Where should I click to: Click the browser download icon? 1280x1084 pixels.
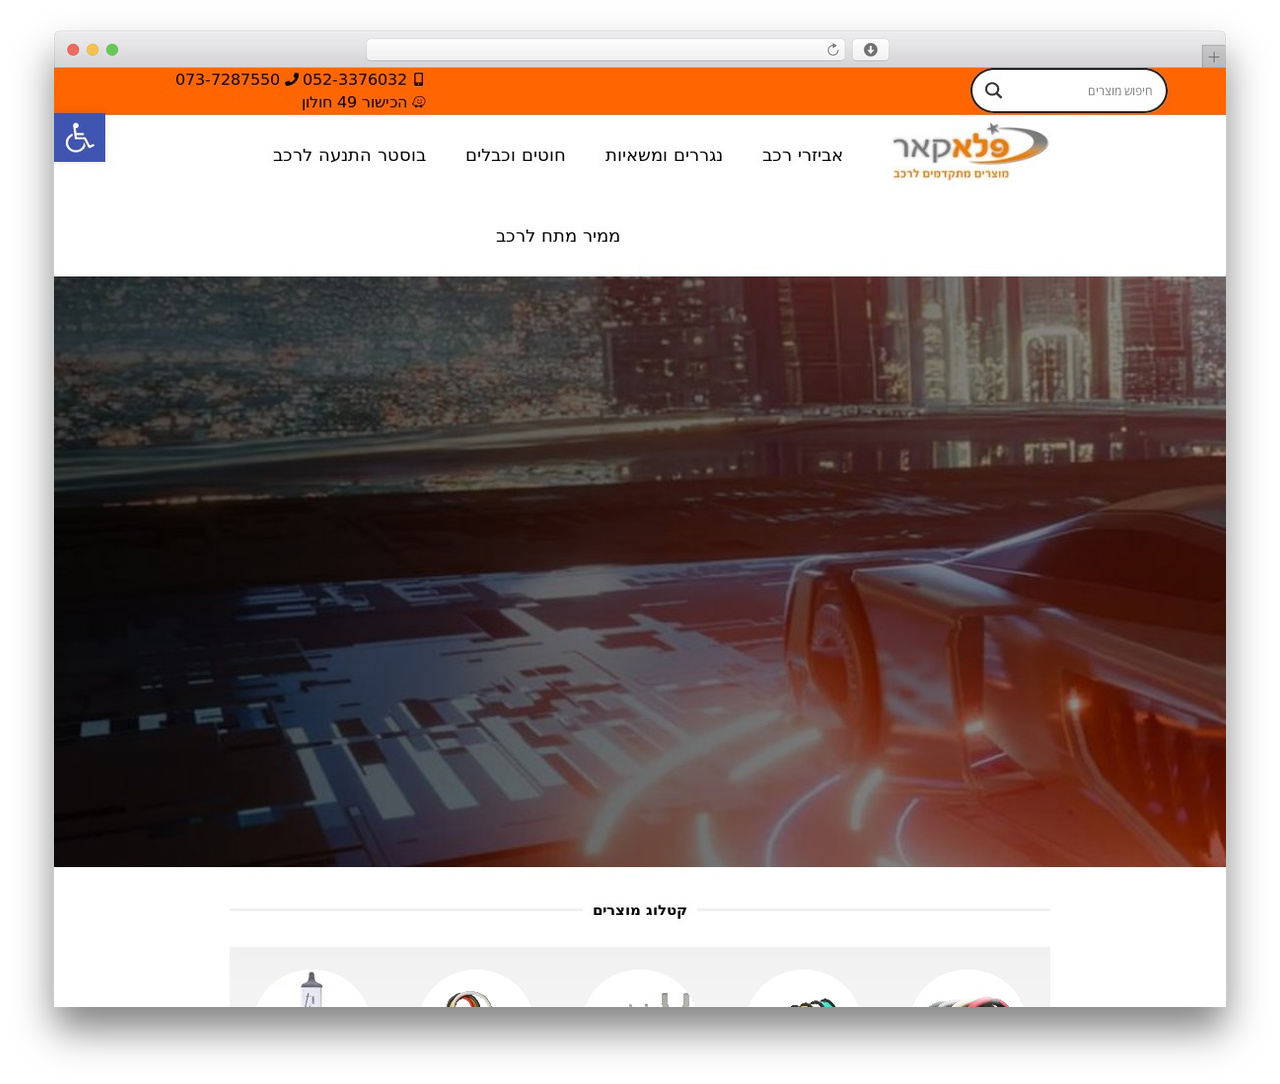click(x=870, y=50)
